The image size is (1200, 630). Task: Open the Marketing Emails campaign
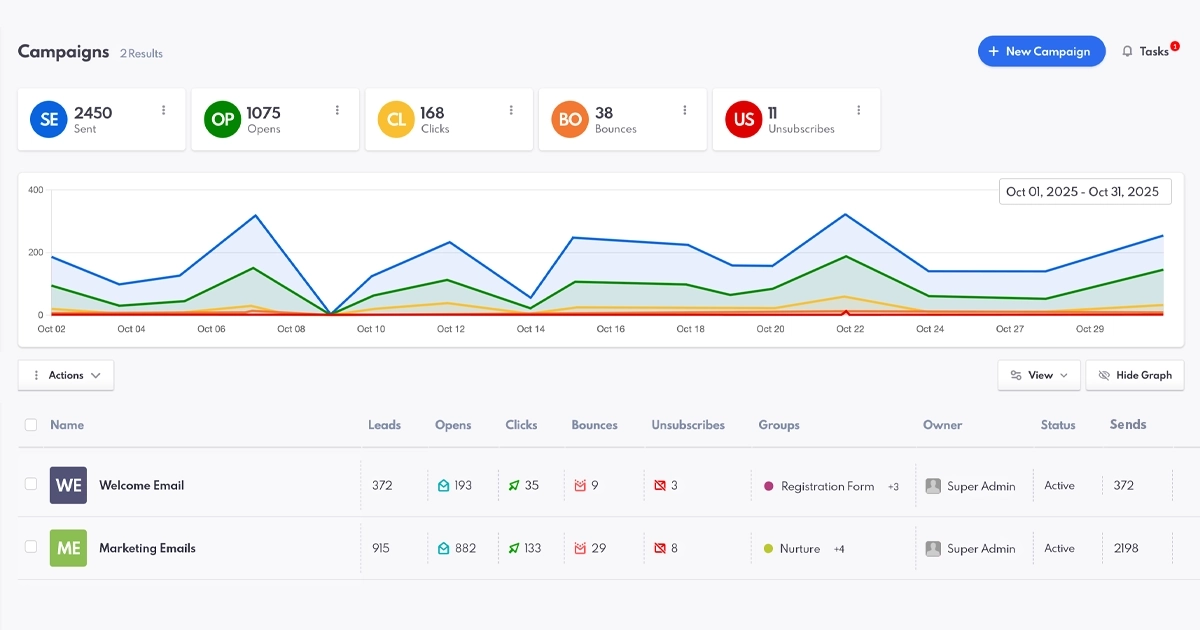pyautogui.click(x=147, y=548)
